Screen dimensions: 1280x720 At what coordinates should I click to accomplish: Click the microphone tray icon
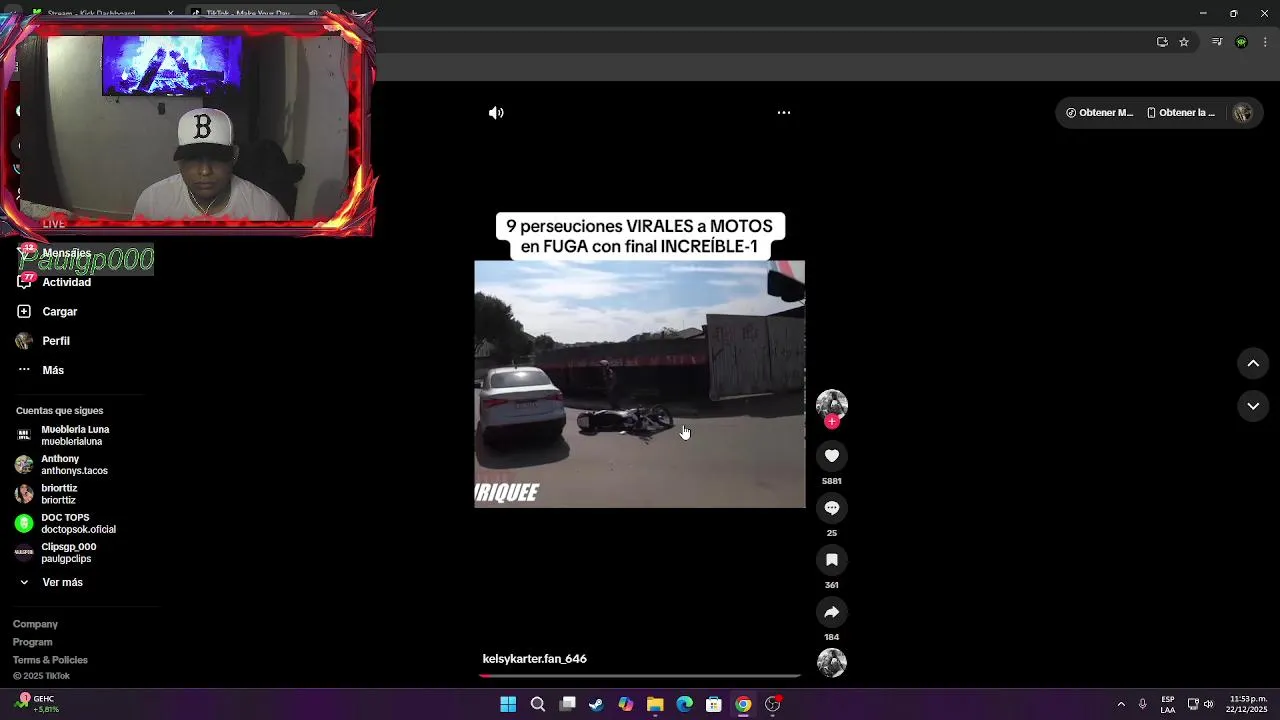click(x=1143, y=704)
